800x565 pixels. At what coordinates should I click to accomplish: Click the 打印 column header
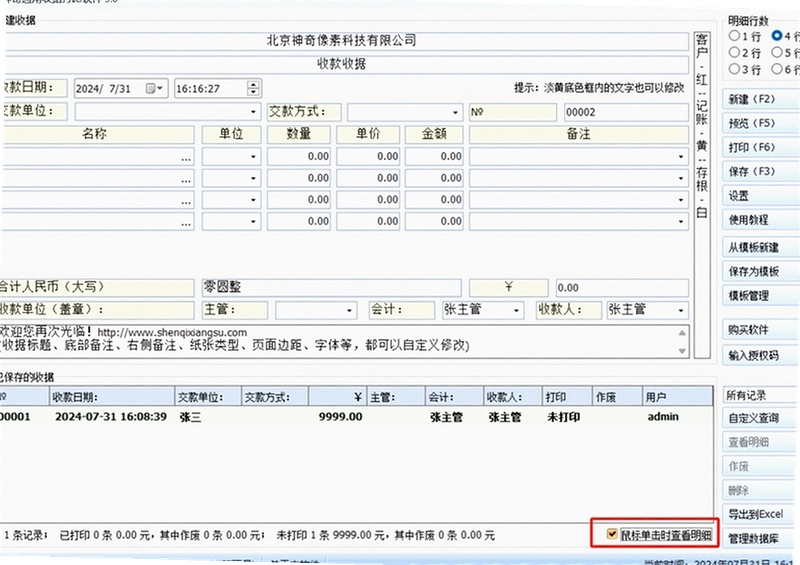click(567, 397)
